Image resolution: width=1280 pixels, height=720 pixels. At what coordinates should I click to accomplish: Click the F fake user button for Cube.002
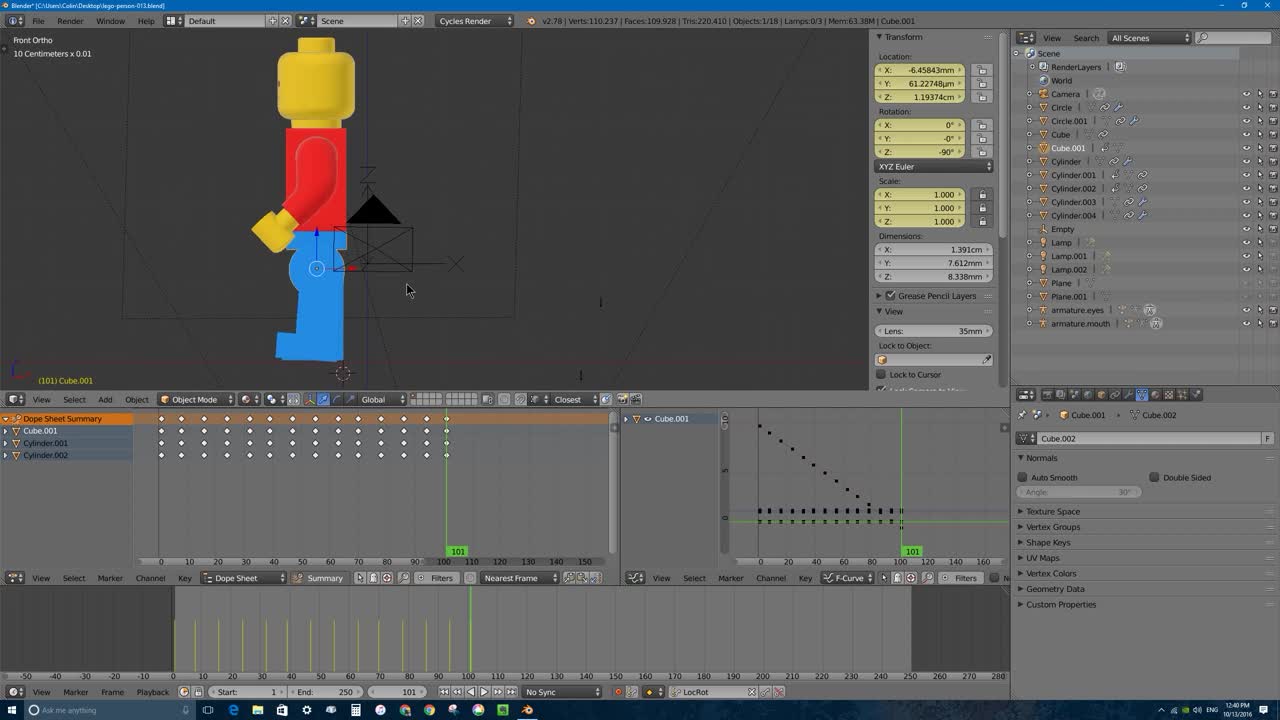1268,438
